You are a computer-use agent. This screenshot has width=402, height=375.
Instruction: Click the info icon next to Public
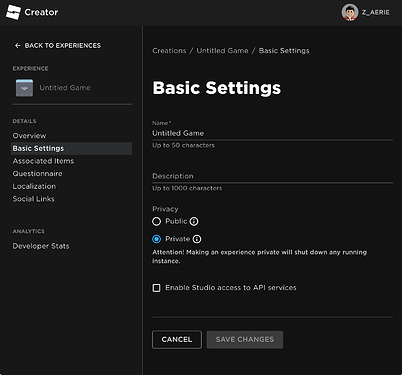[194, 221]
